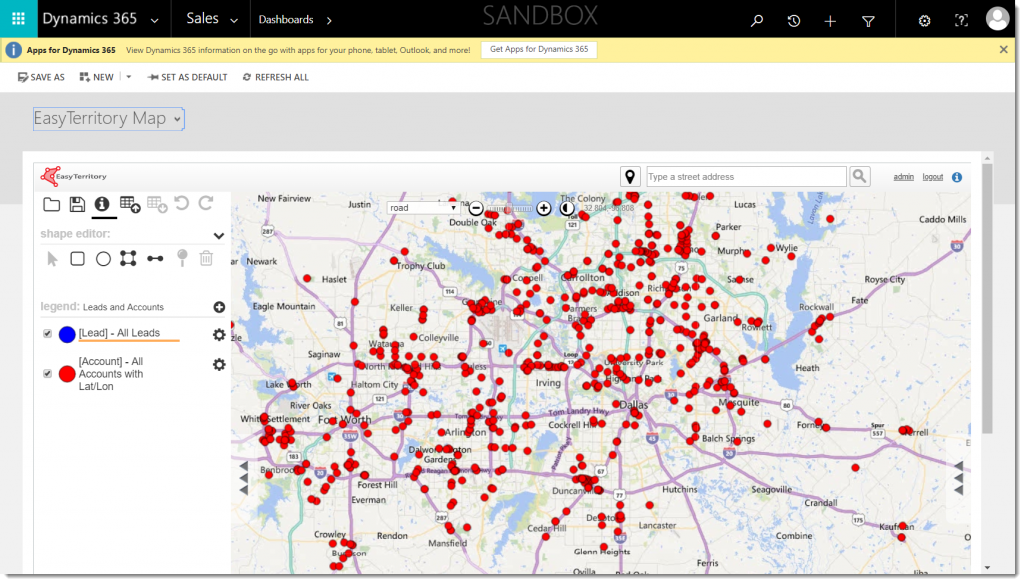Select the circle shape drawing tool
Image resolution: width=1024 pixels, height=583 pixels.
(104, 258)
